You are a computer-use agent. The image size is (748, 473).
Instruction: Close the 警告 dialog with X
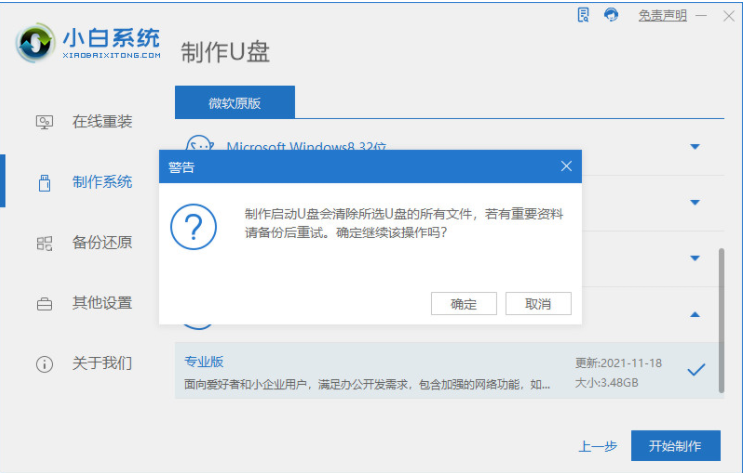566,166
